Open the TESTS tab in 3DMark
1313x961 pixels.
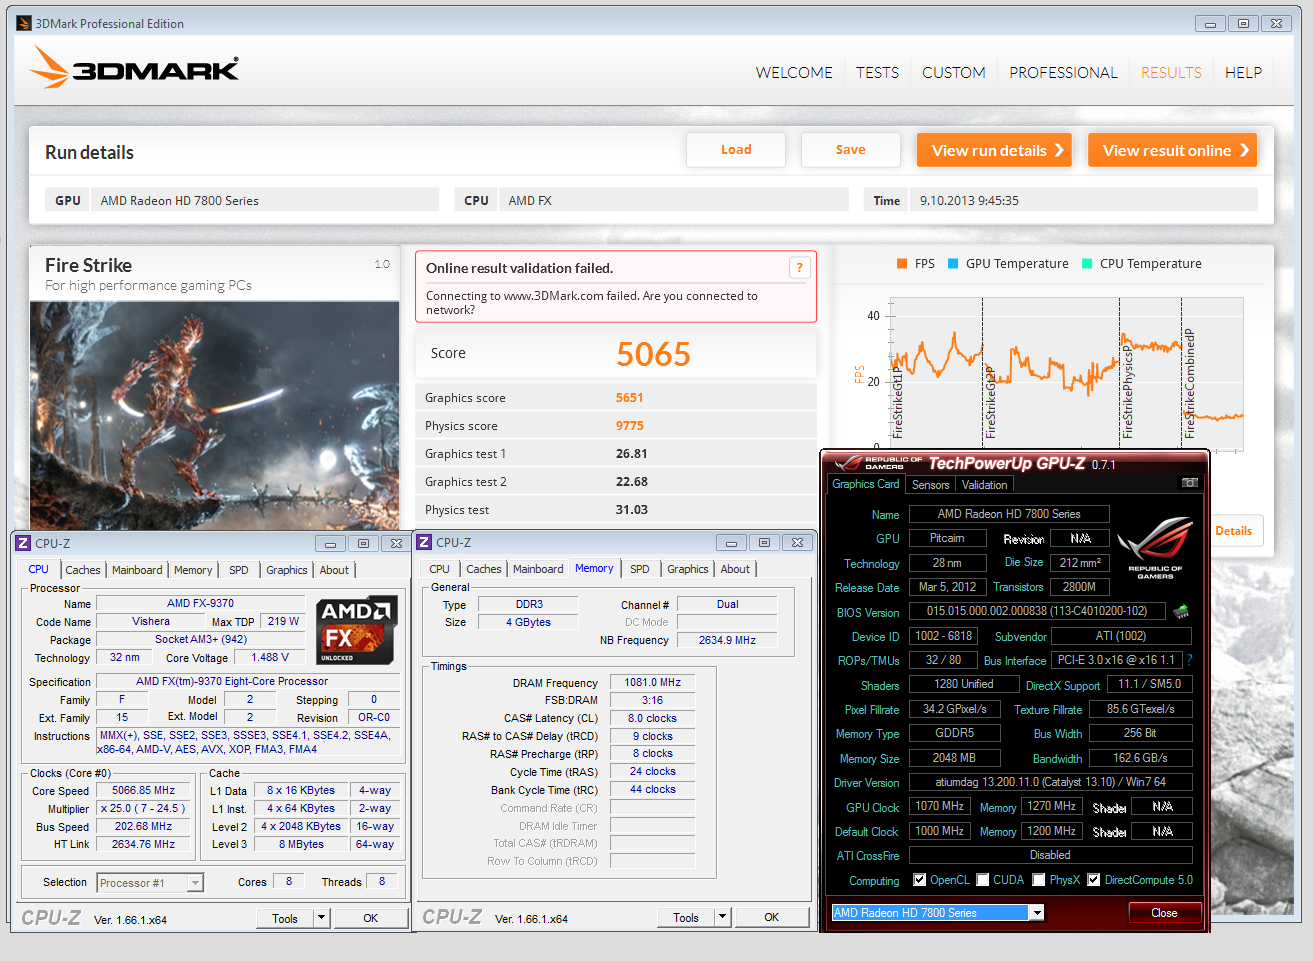click(x=877, y=72)
